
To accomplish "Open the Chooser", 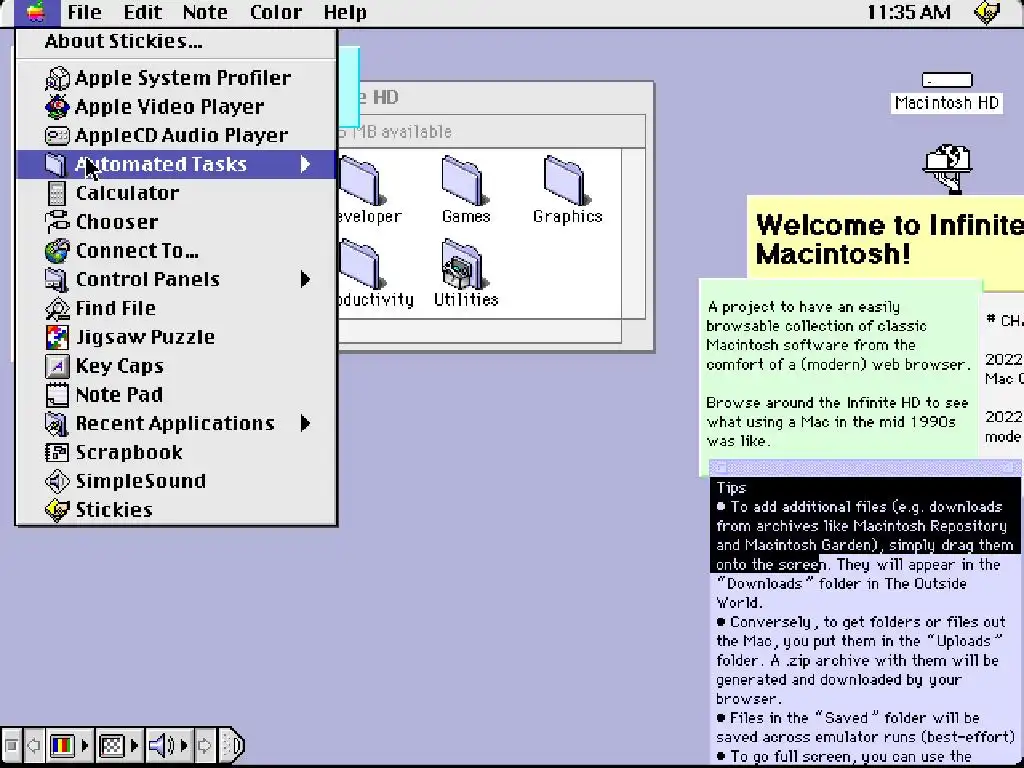I will point(176,221).
